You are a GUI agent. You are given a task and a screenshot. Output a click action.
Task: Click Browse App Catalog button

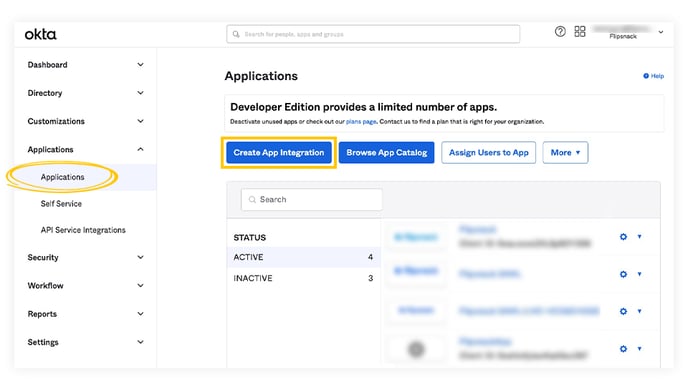pos(387,153)
